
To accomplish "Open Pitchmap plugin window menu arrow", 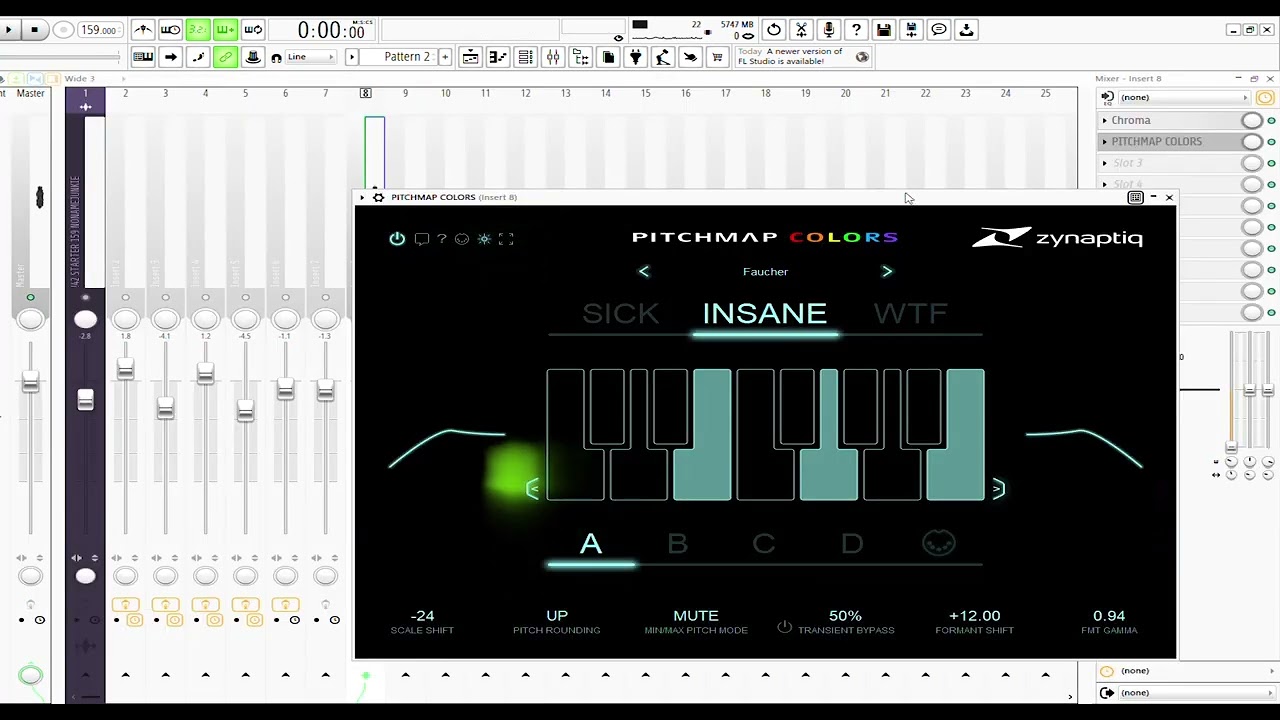I will [x=362, y=197].
